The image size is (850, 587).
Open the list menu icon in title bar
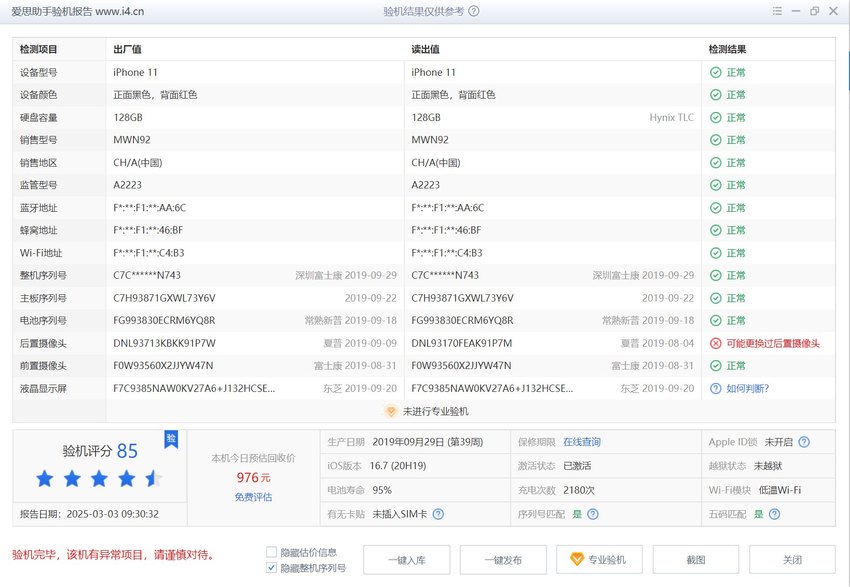(x=777, y=11)
